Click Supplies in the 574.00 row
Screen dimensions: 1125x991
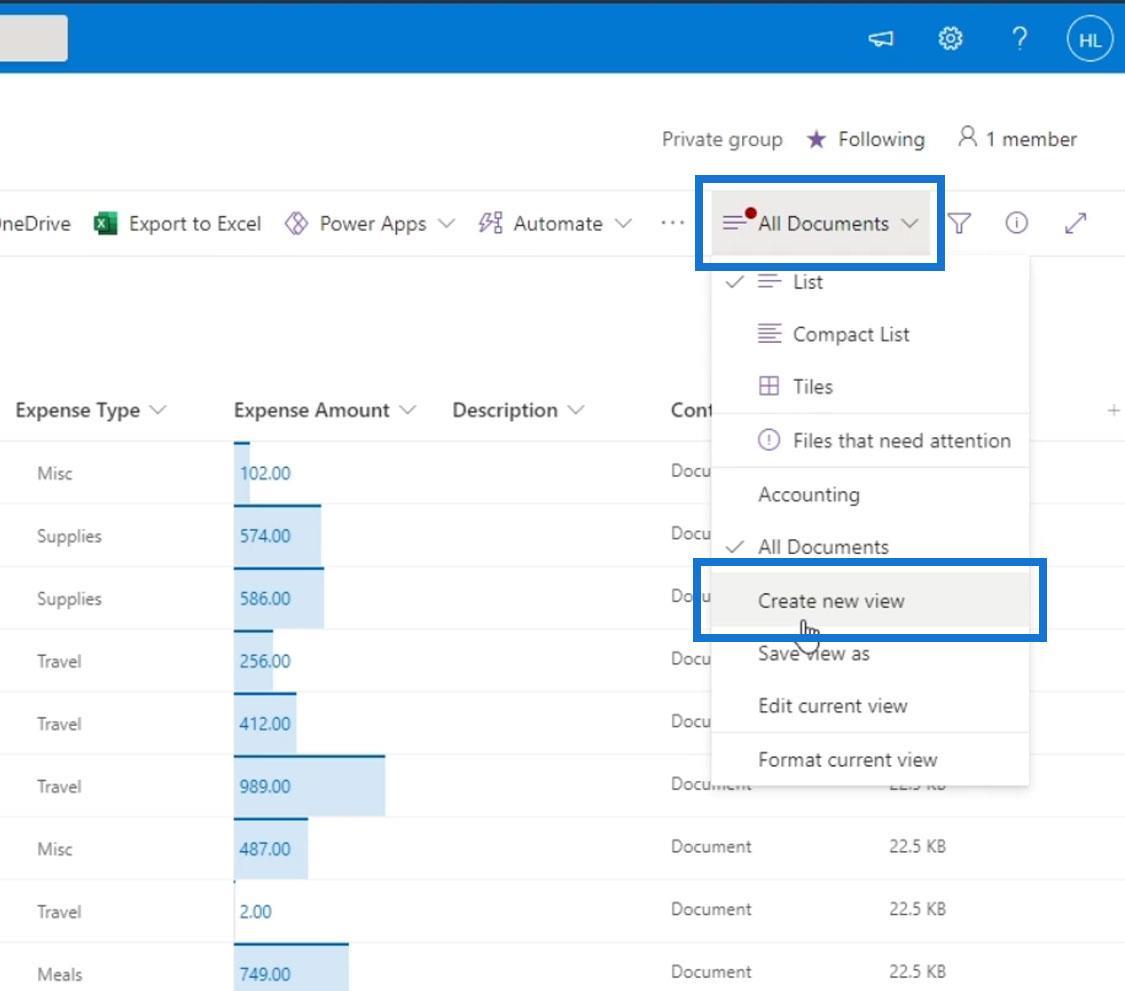pos(69,536)
